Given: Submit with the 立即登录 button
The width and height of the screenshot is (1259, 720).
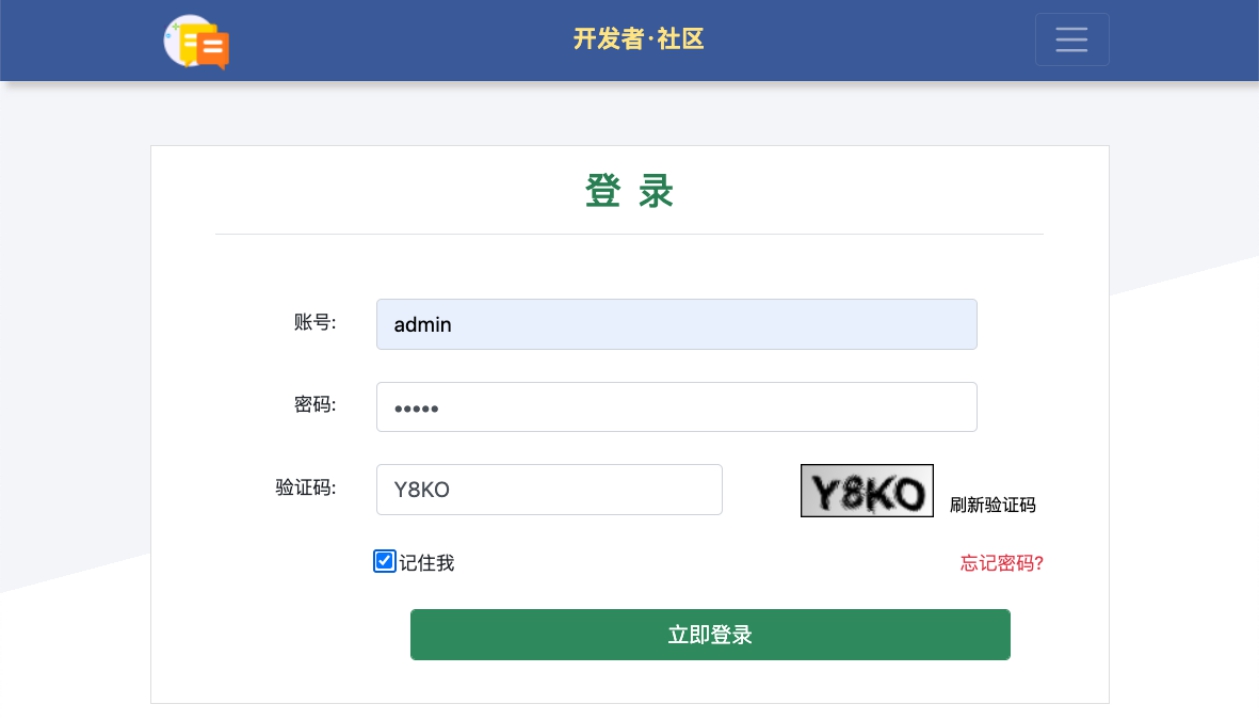Looking at the screenshot, I should point(710,635).
